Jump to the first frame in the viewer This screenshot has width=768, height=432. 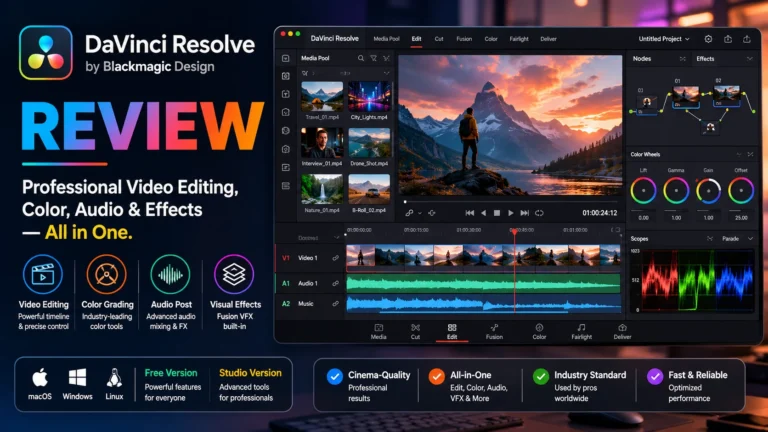[x=469, y=213]
